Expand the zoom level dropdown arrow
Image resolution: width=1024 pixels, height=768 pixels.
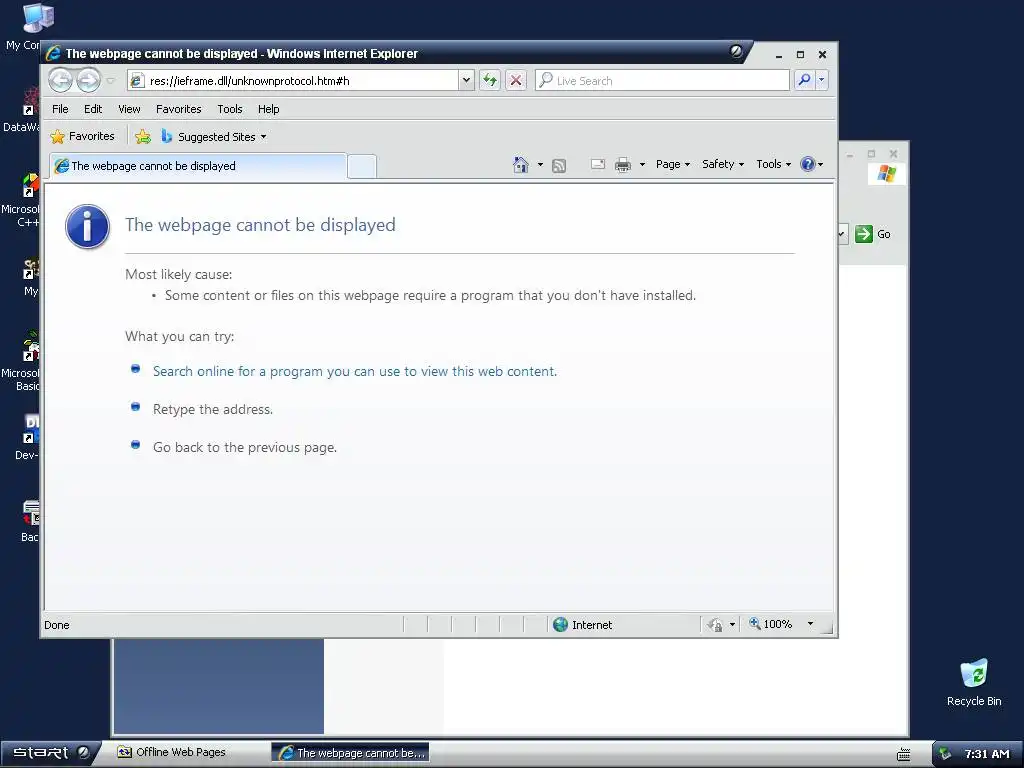[810, 624]
